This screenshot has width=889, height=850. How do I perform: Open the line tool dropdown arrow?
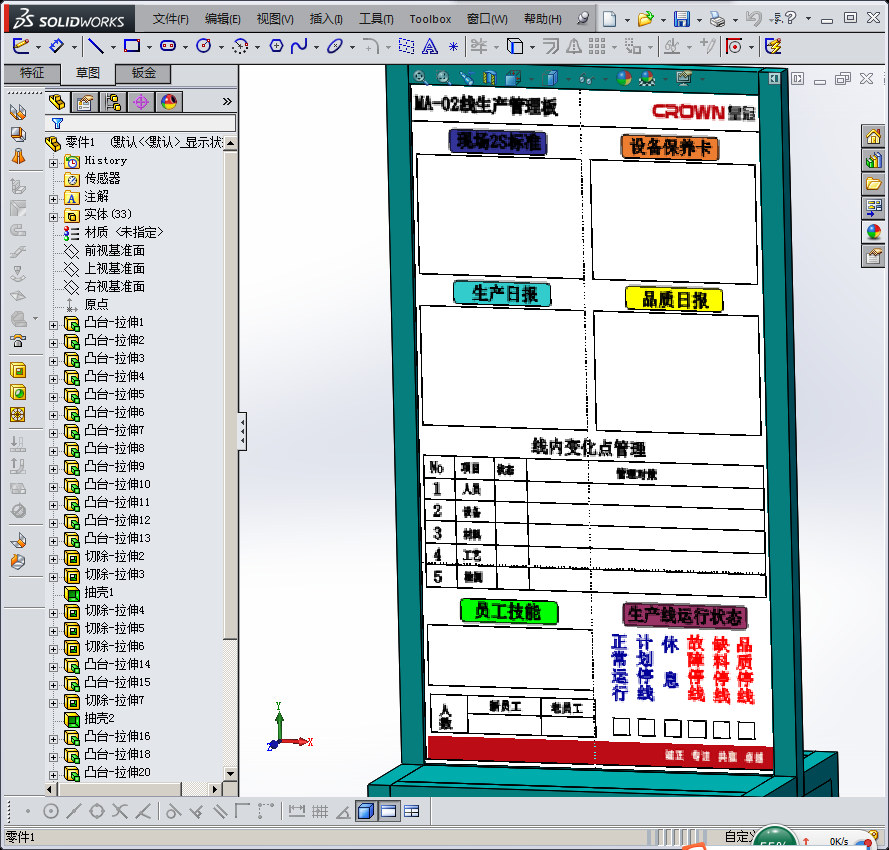[x=112, y=47]
